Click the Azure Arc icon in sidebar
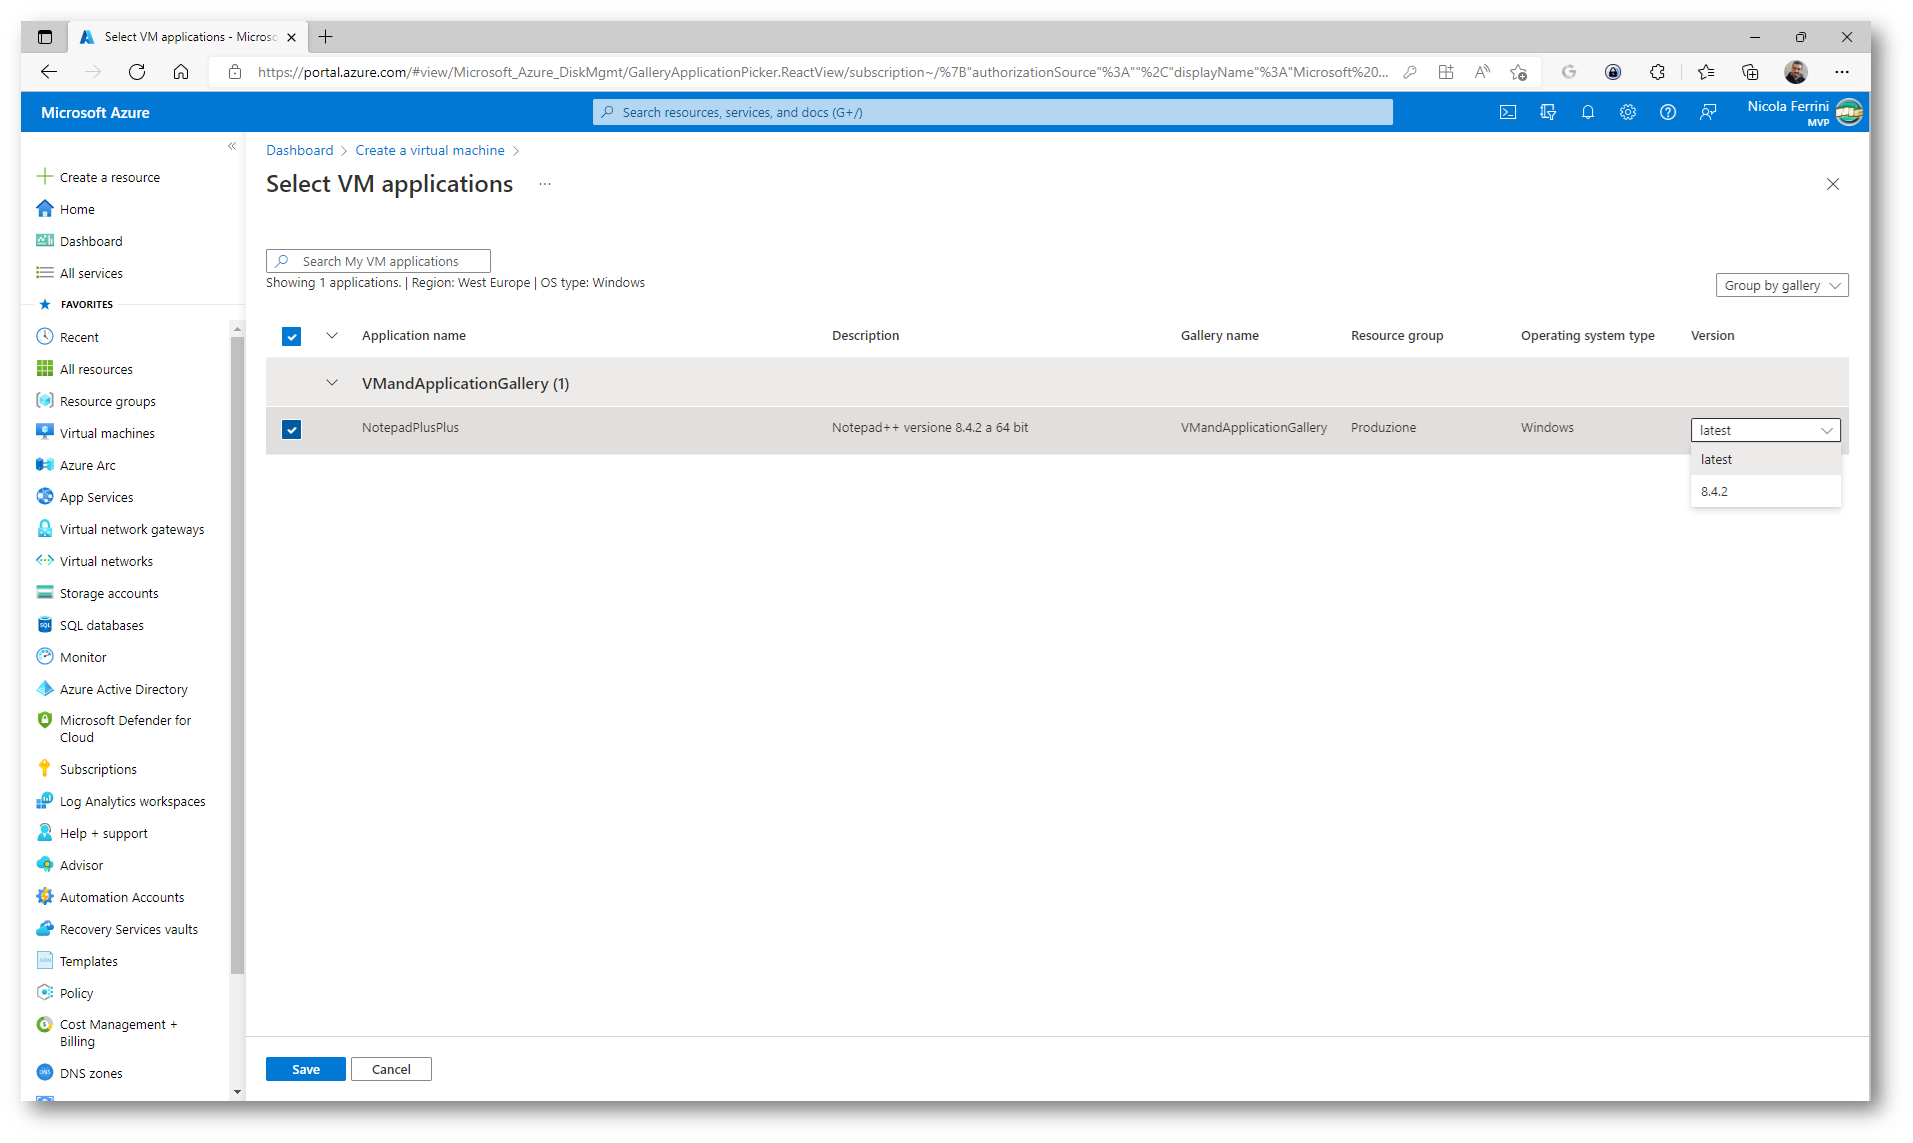Image resolution: width=1913 pixels, height=1143 pixels. point(45,464)
